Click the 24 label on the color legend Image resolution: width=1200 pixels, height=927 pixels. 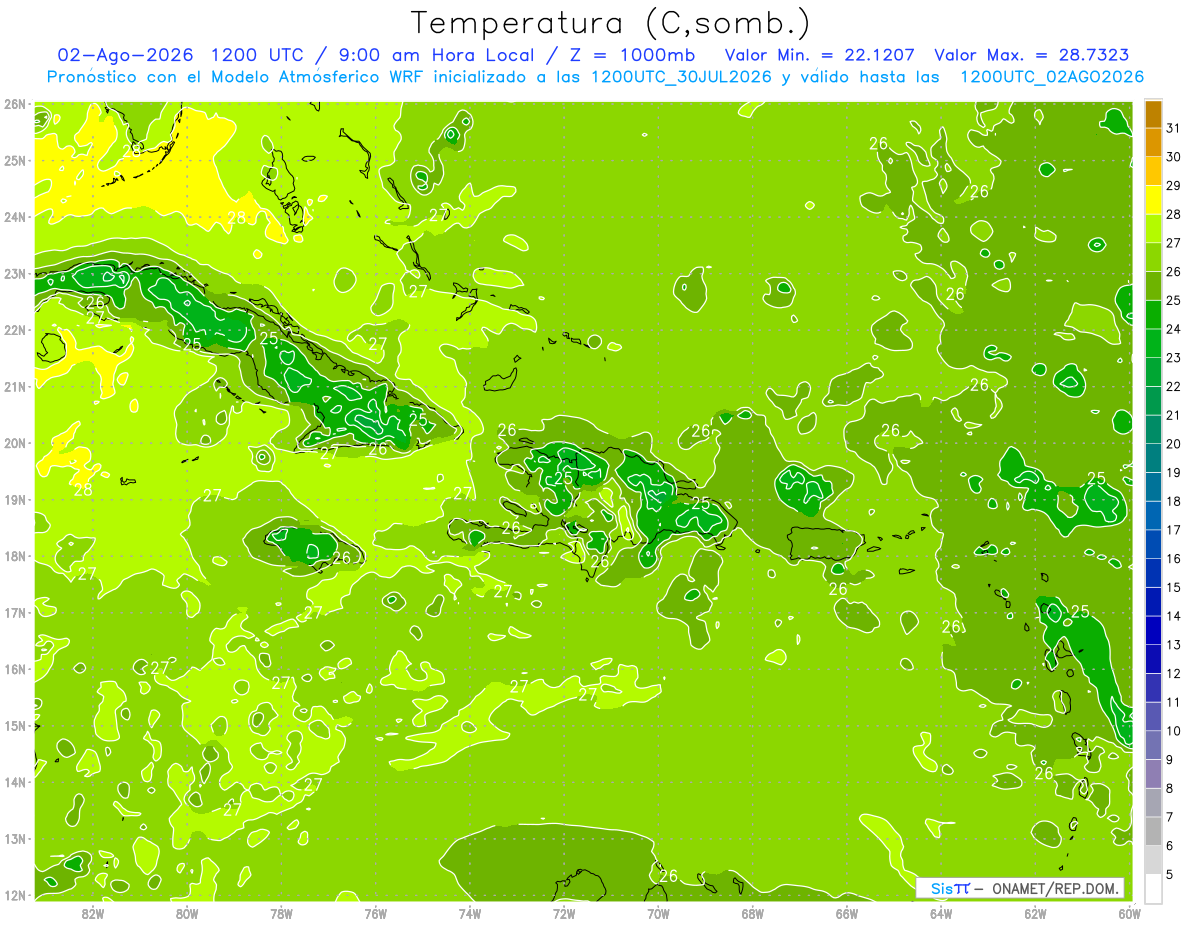(1173, 329)
